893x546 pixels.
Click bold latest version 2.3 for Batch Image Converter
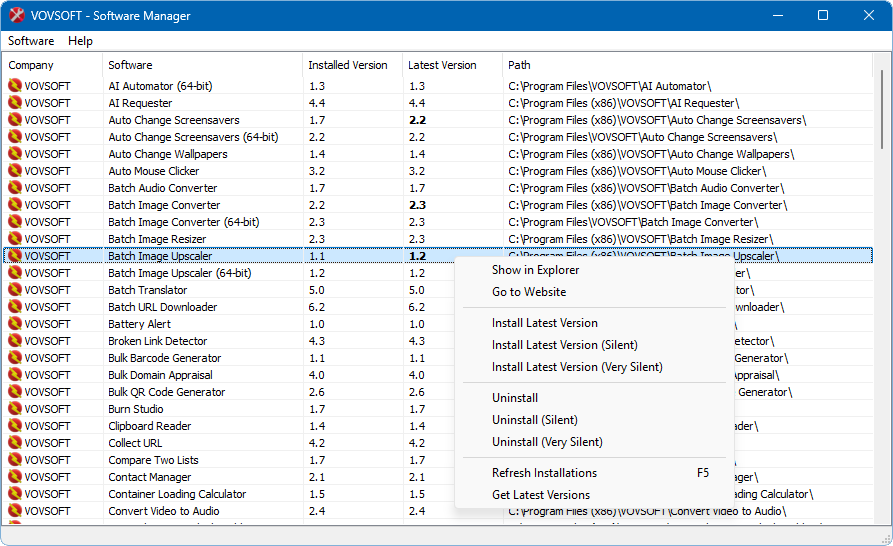tap(417, 205)
